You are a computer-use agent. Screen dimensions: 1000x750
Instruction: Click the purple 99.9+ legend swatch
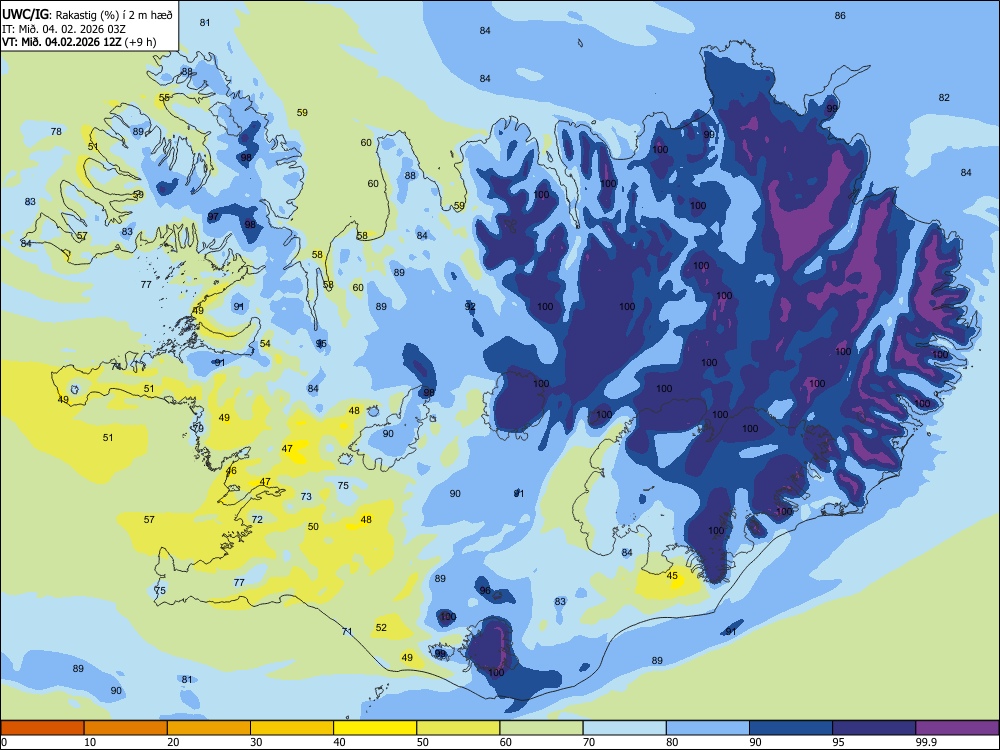pyautogui.click(x=957, y=728)
